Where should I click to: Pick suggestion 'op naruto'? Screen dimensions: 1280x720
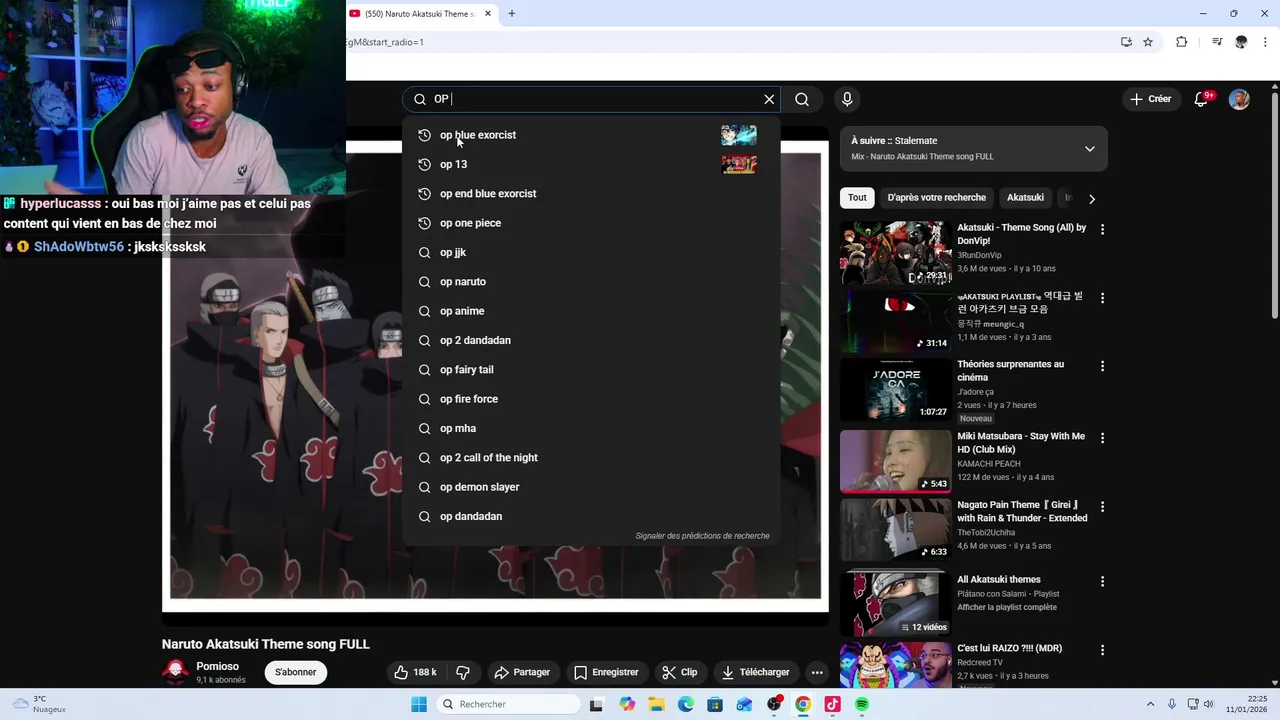pos(591,282)
